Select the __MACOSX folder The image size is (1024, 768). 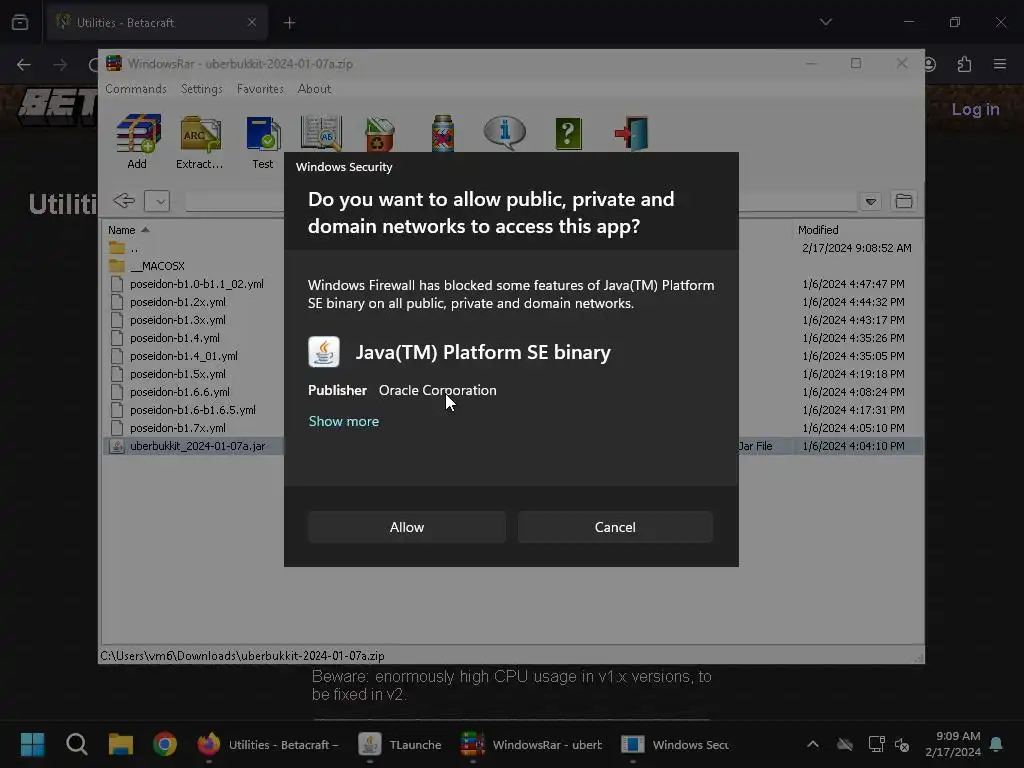tap(157, 266)
